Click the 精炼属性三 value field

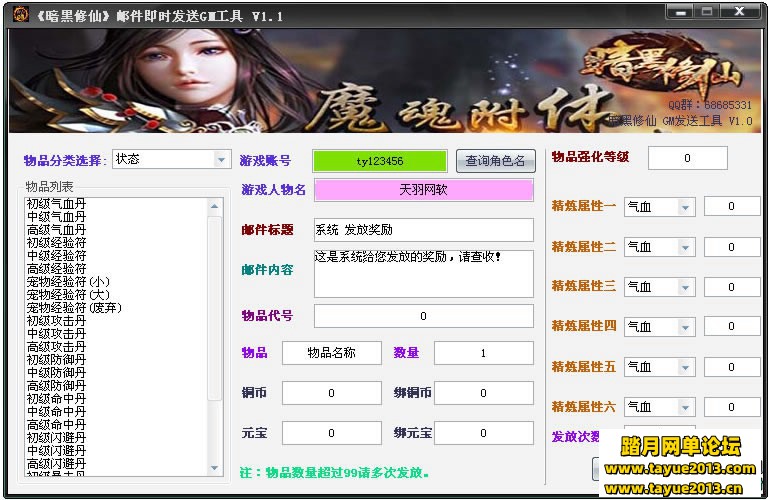tap(732, 287)
